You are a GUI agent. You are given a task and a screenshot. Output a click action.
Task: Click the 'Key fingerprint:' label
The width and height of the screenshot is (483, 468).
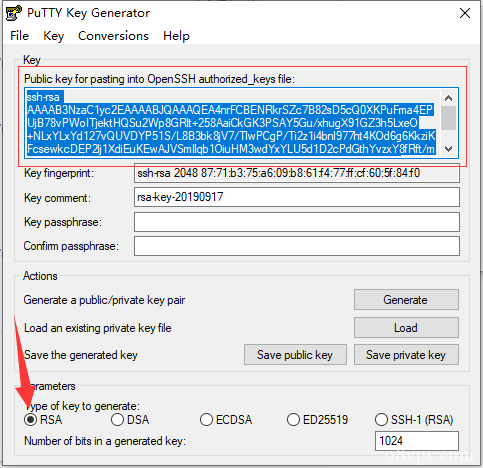click(59, 173)
